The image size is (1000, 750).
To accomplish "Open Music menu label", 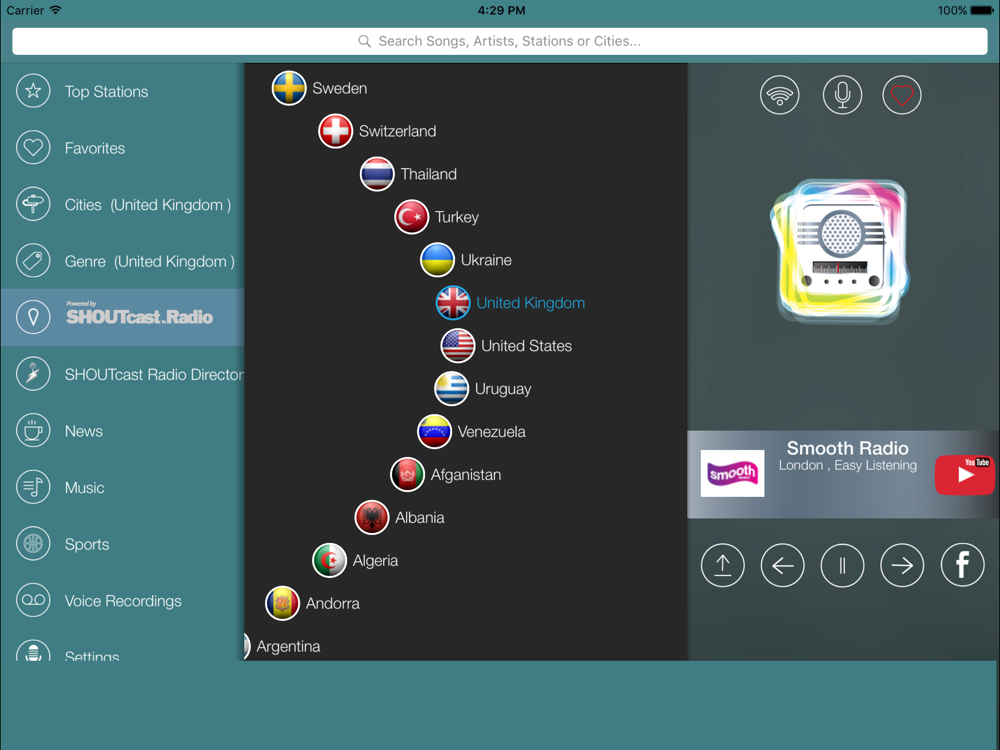I will coord(84,488).
